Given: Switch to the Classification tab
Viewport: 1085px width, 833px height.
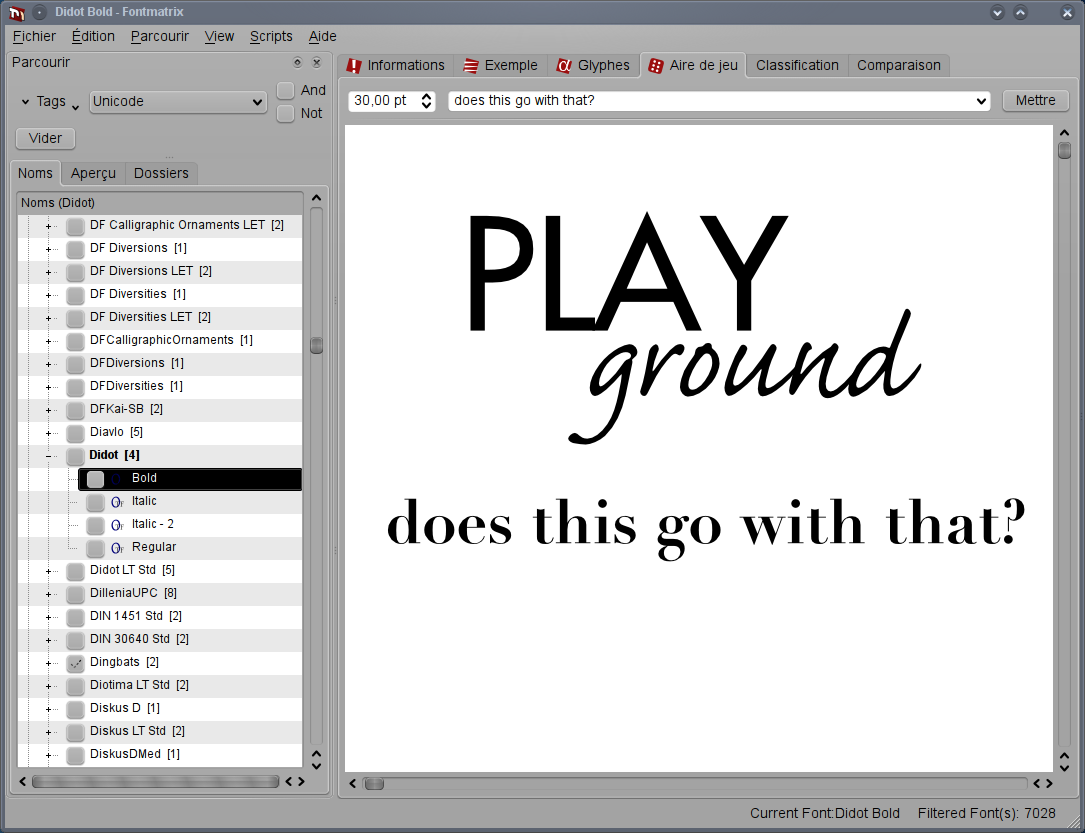Looking at the screenshot, I should [796, 66].
